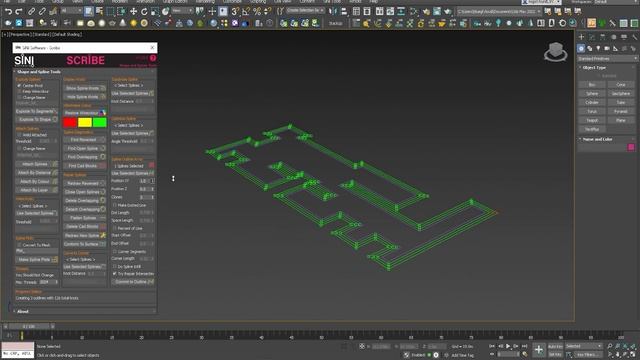Click the Restore Wirecolour palette icon
640x360 pixels.
pyautogui.click(x=102, y=113)
